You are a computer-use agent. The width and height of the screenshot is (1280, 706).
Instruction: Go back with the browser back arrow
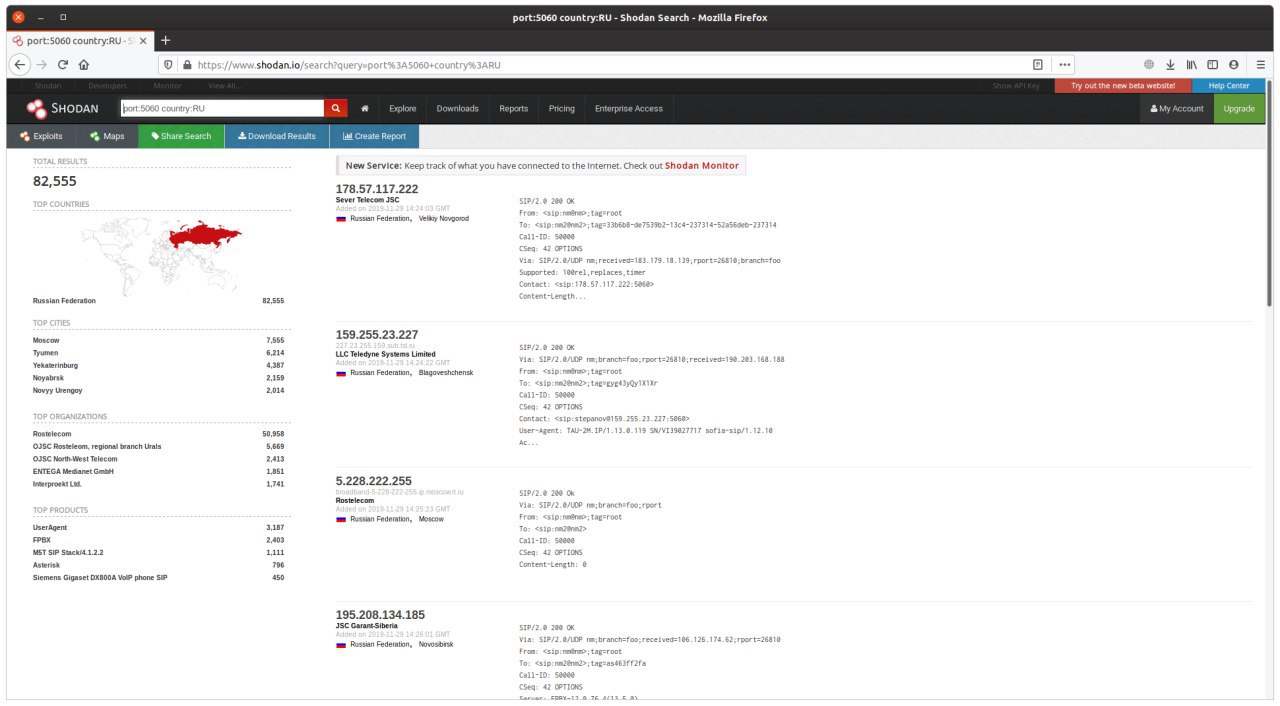(x=21, y=64)
